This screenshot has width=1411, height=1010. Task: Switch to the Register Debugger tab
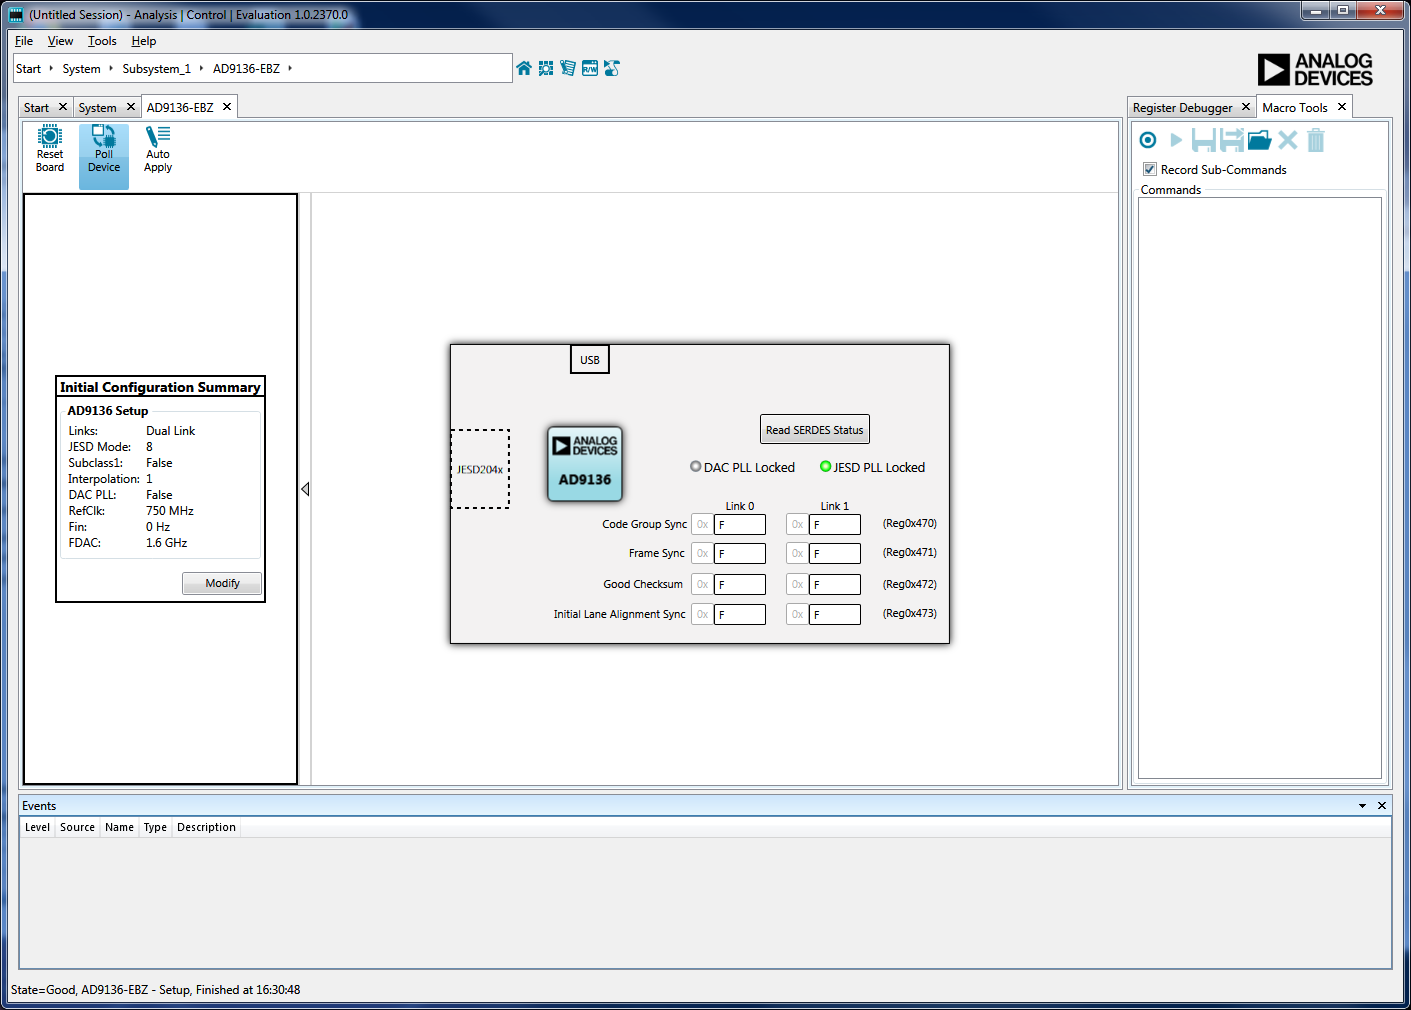(x=1182, y=107)
